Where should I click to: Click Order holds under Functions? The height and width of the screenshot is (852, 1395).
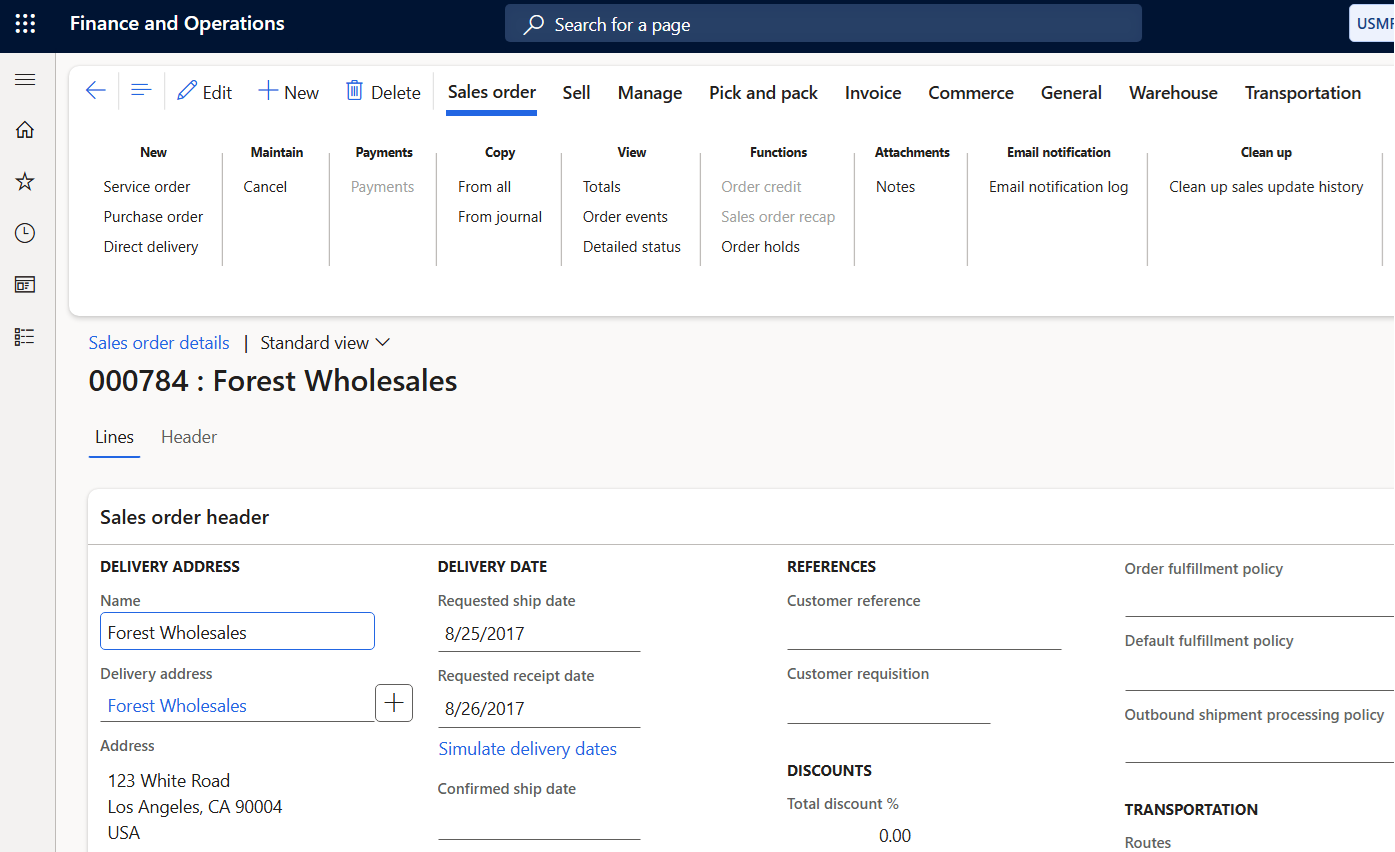pyautogui.click(x=760, y=247)
